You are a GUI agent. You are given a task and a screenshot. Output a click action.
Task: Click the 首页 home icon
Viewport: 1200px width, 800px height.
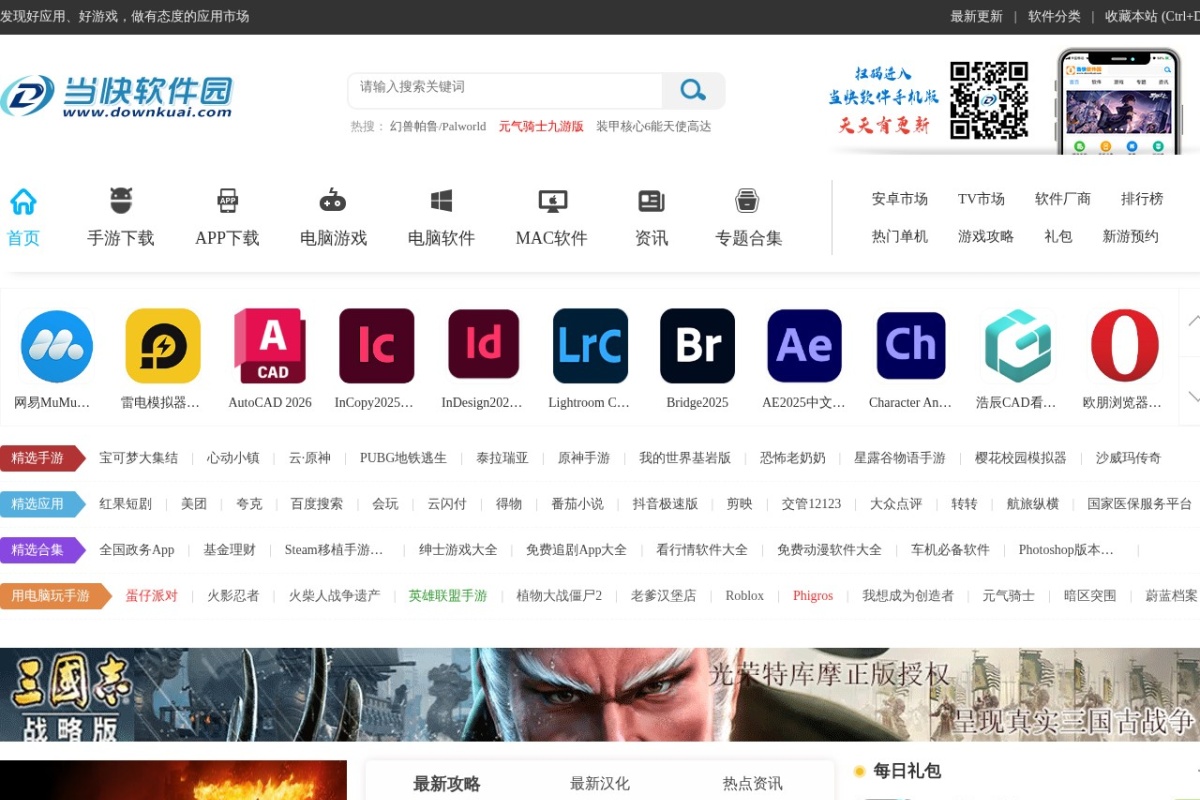click(23, 201)
